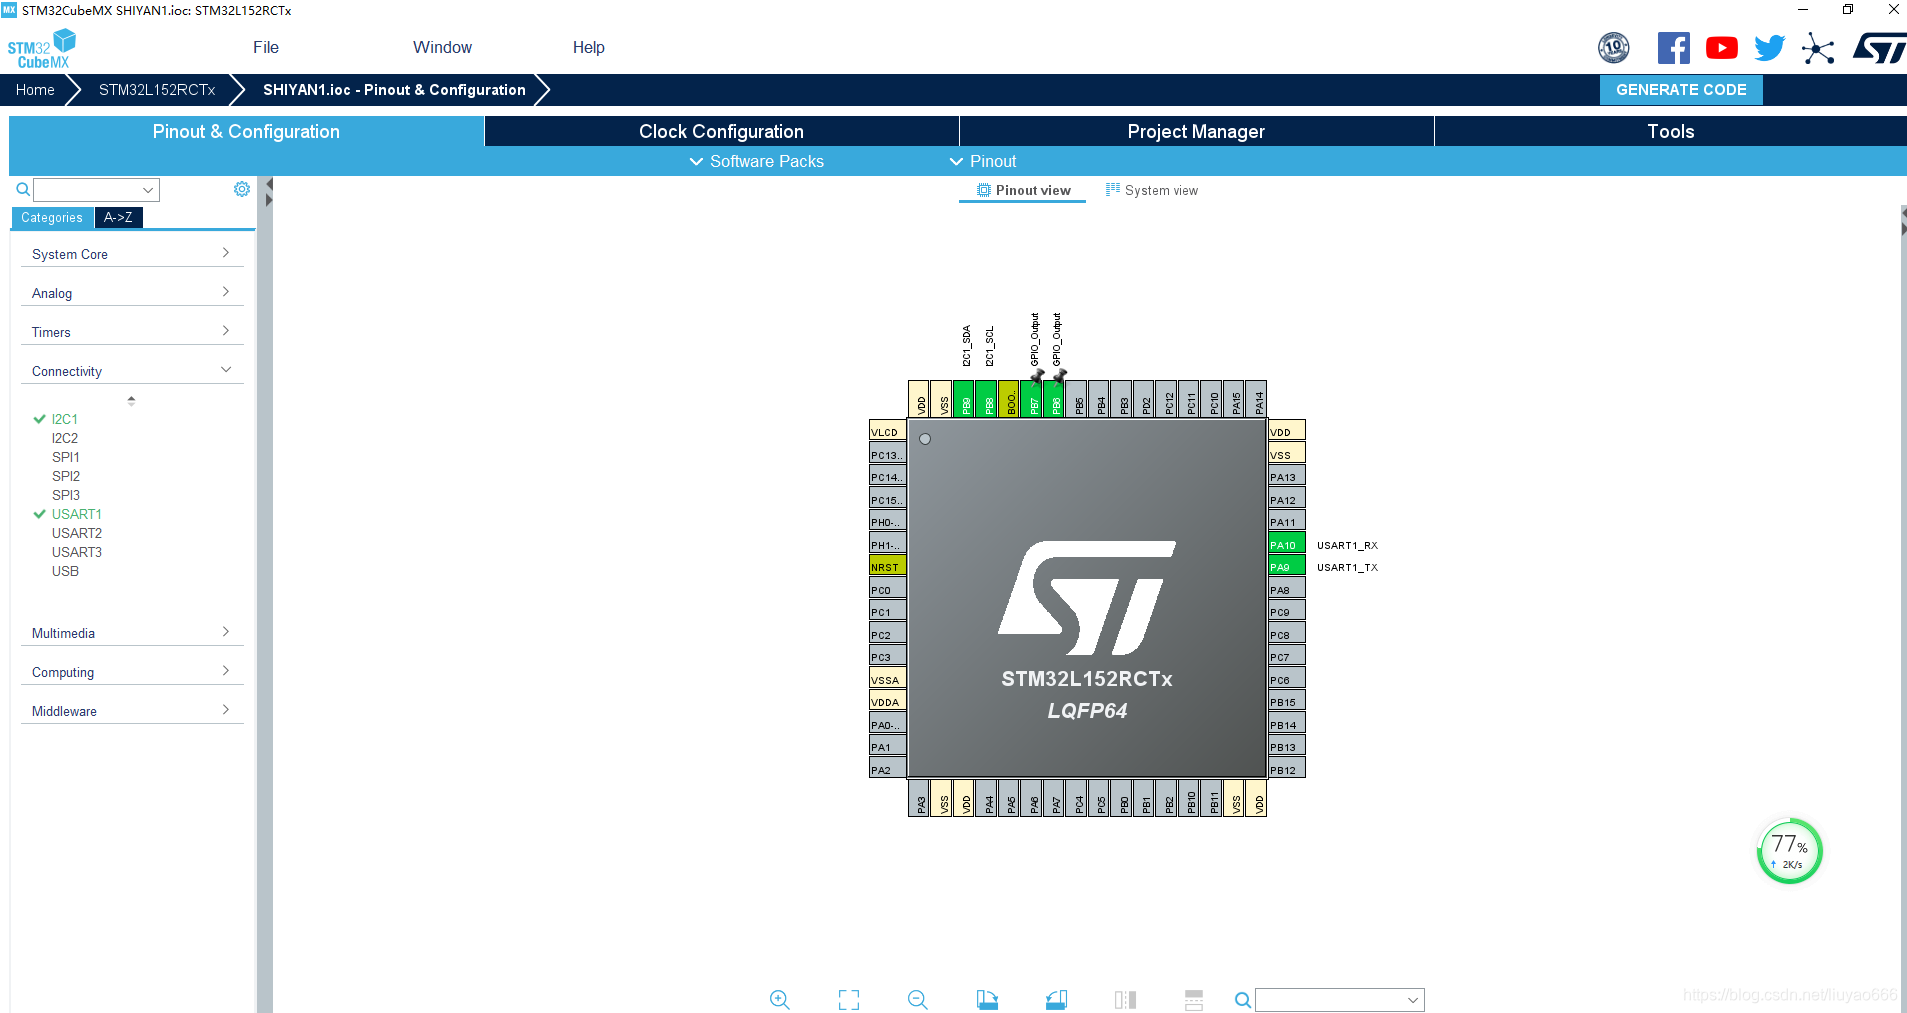Expand the Computing category

click(132, 672)
